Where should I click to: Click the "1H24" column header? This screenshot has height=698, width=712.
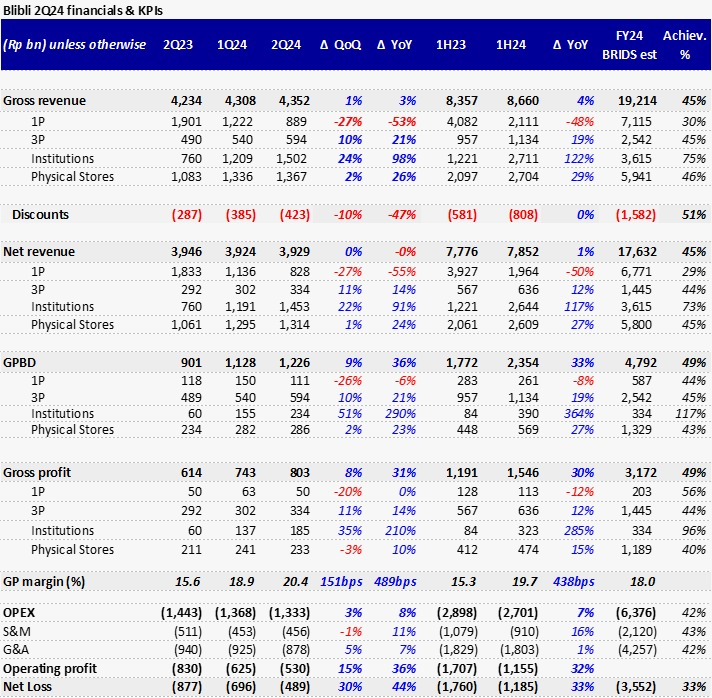point(511,45)
